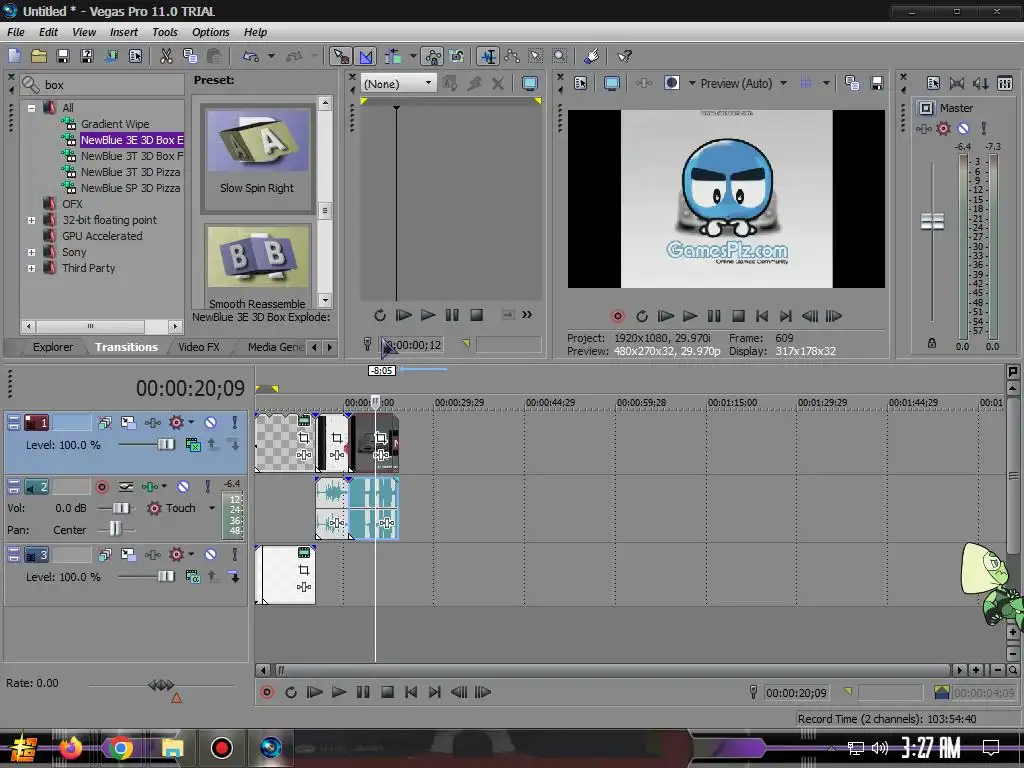
Task: Open the Insert menu
Action: [x=123, y=32]
